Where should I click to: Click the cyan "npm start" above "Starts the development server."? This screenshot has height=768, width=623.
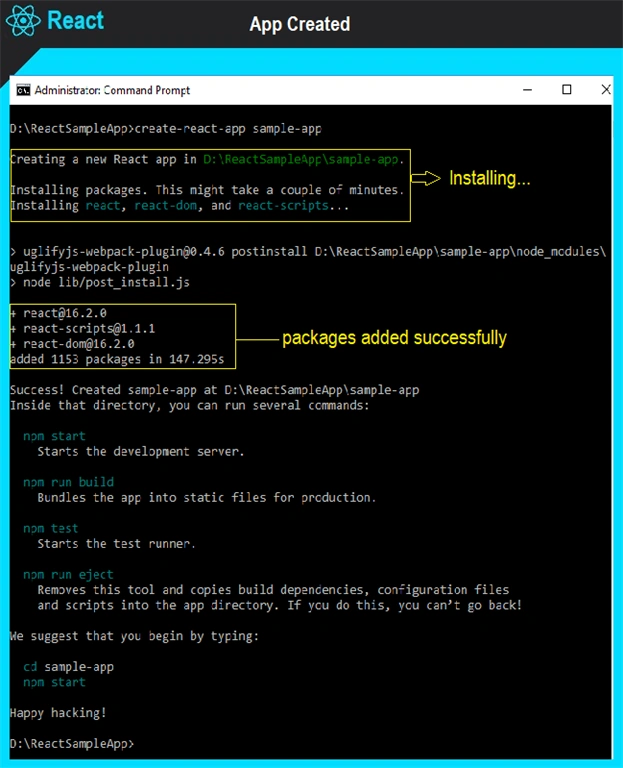point(54,436)
